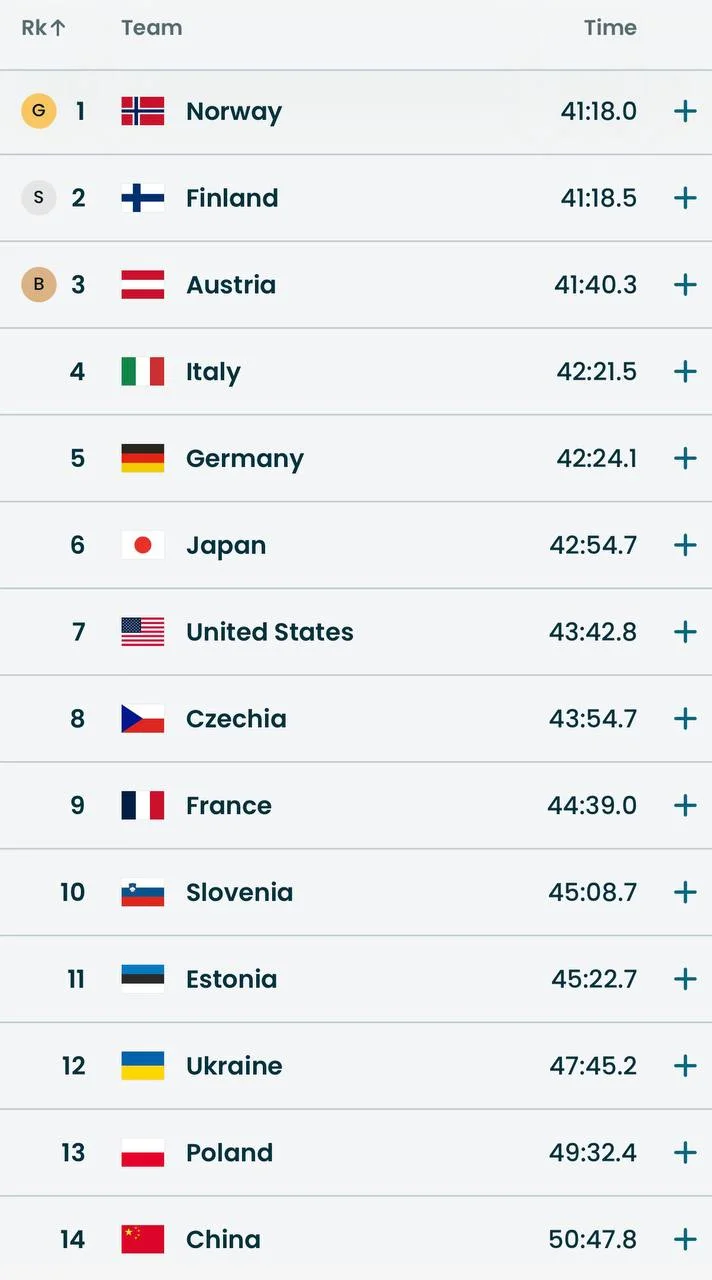Click the Time column header
Image resolution: width=712 pixels, height=1280 pixels.
click(x=610, y=28)
